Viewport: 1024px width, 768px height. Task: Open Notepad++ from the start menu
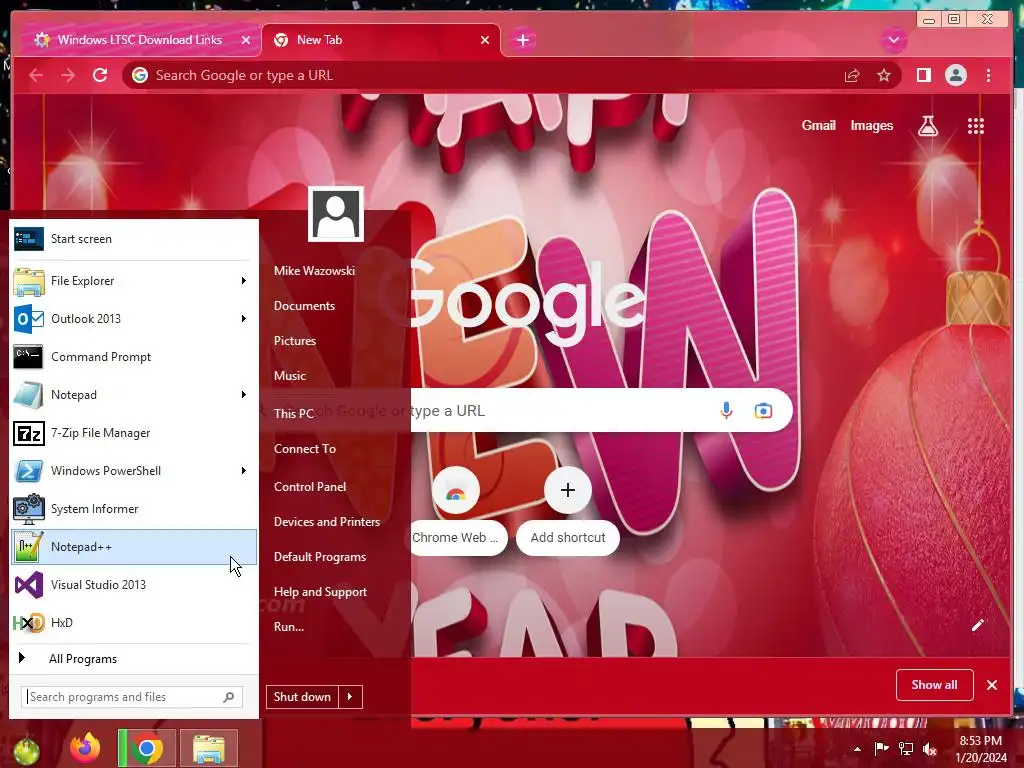pyautogui.click(x=134, y=547)
